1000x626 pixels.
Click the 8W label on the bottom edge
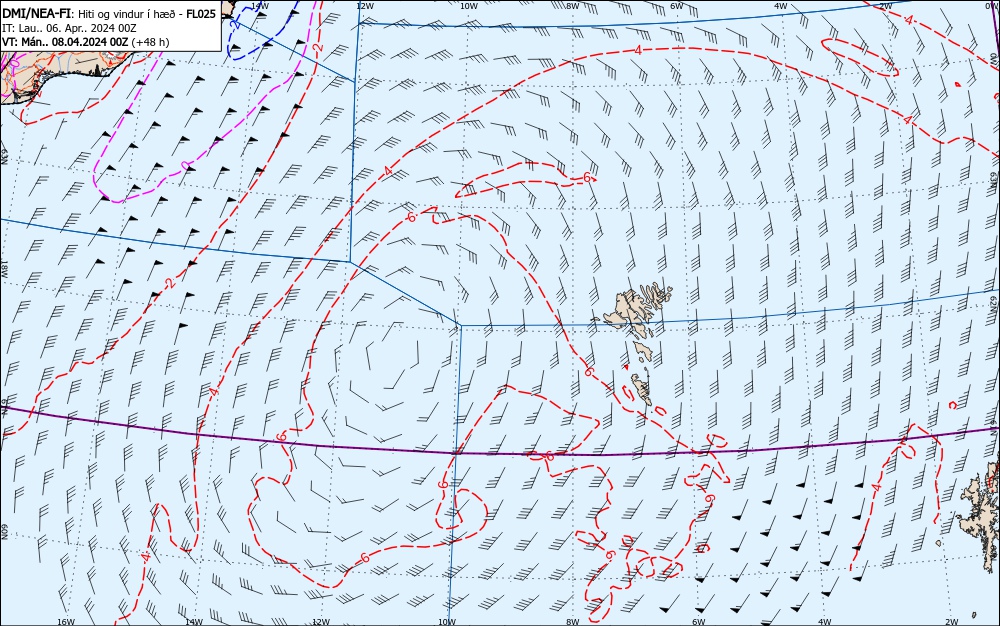coord(573,622)
